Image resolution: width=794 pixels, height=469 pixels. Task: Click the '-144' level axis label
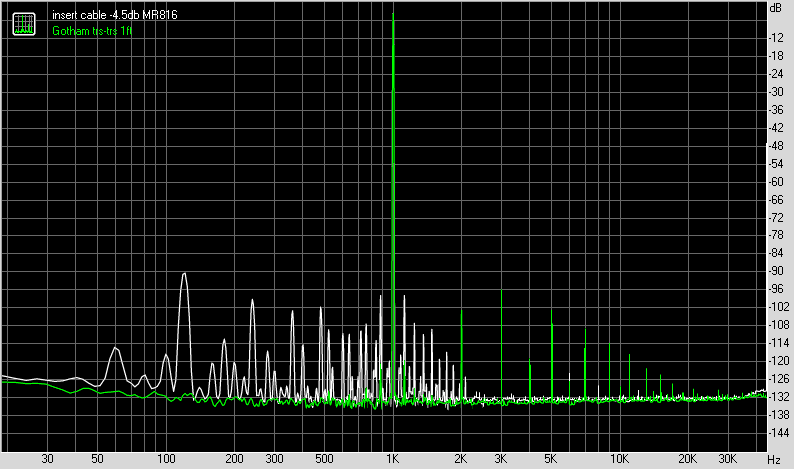[779, 433]
